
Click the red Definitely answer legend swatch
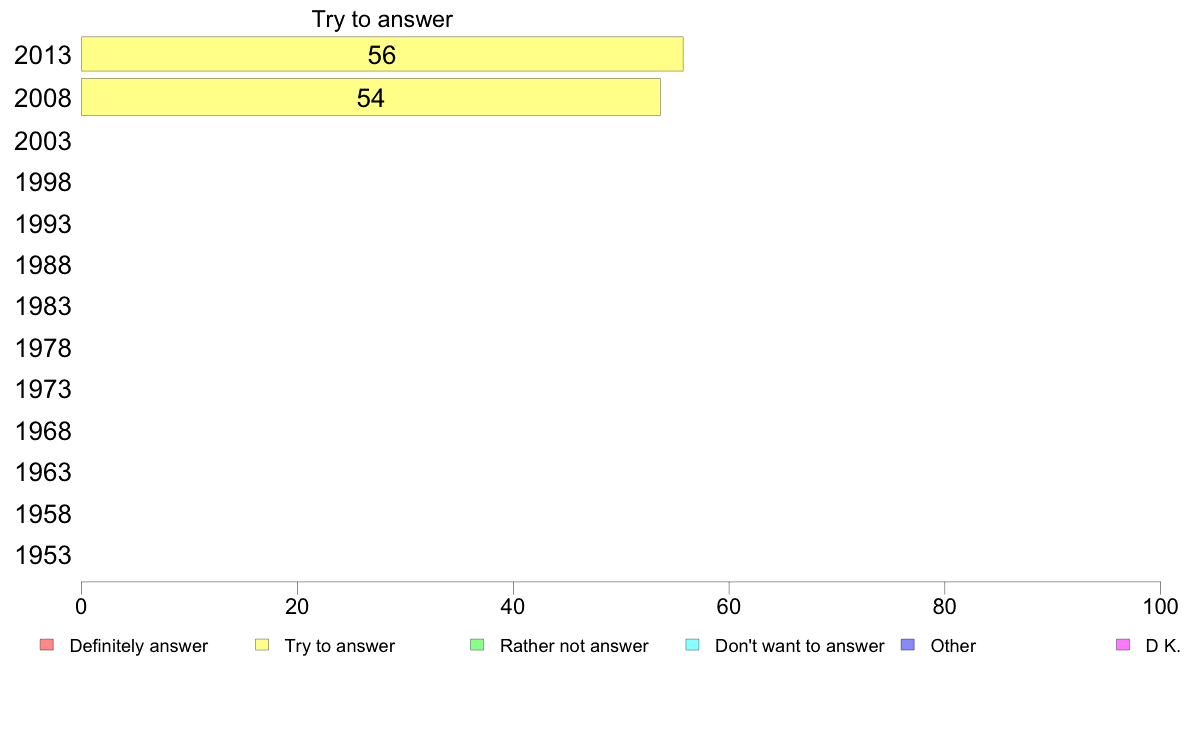point(46,645)
